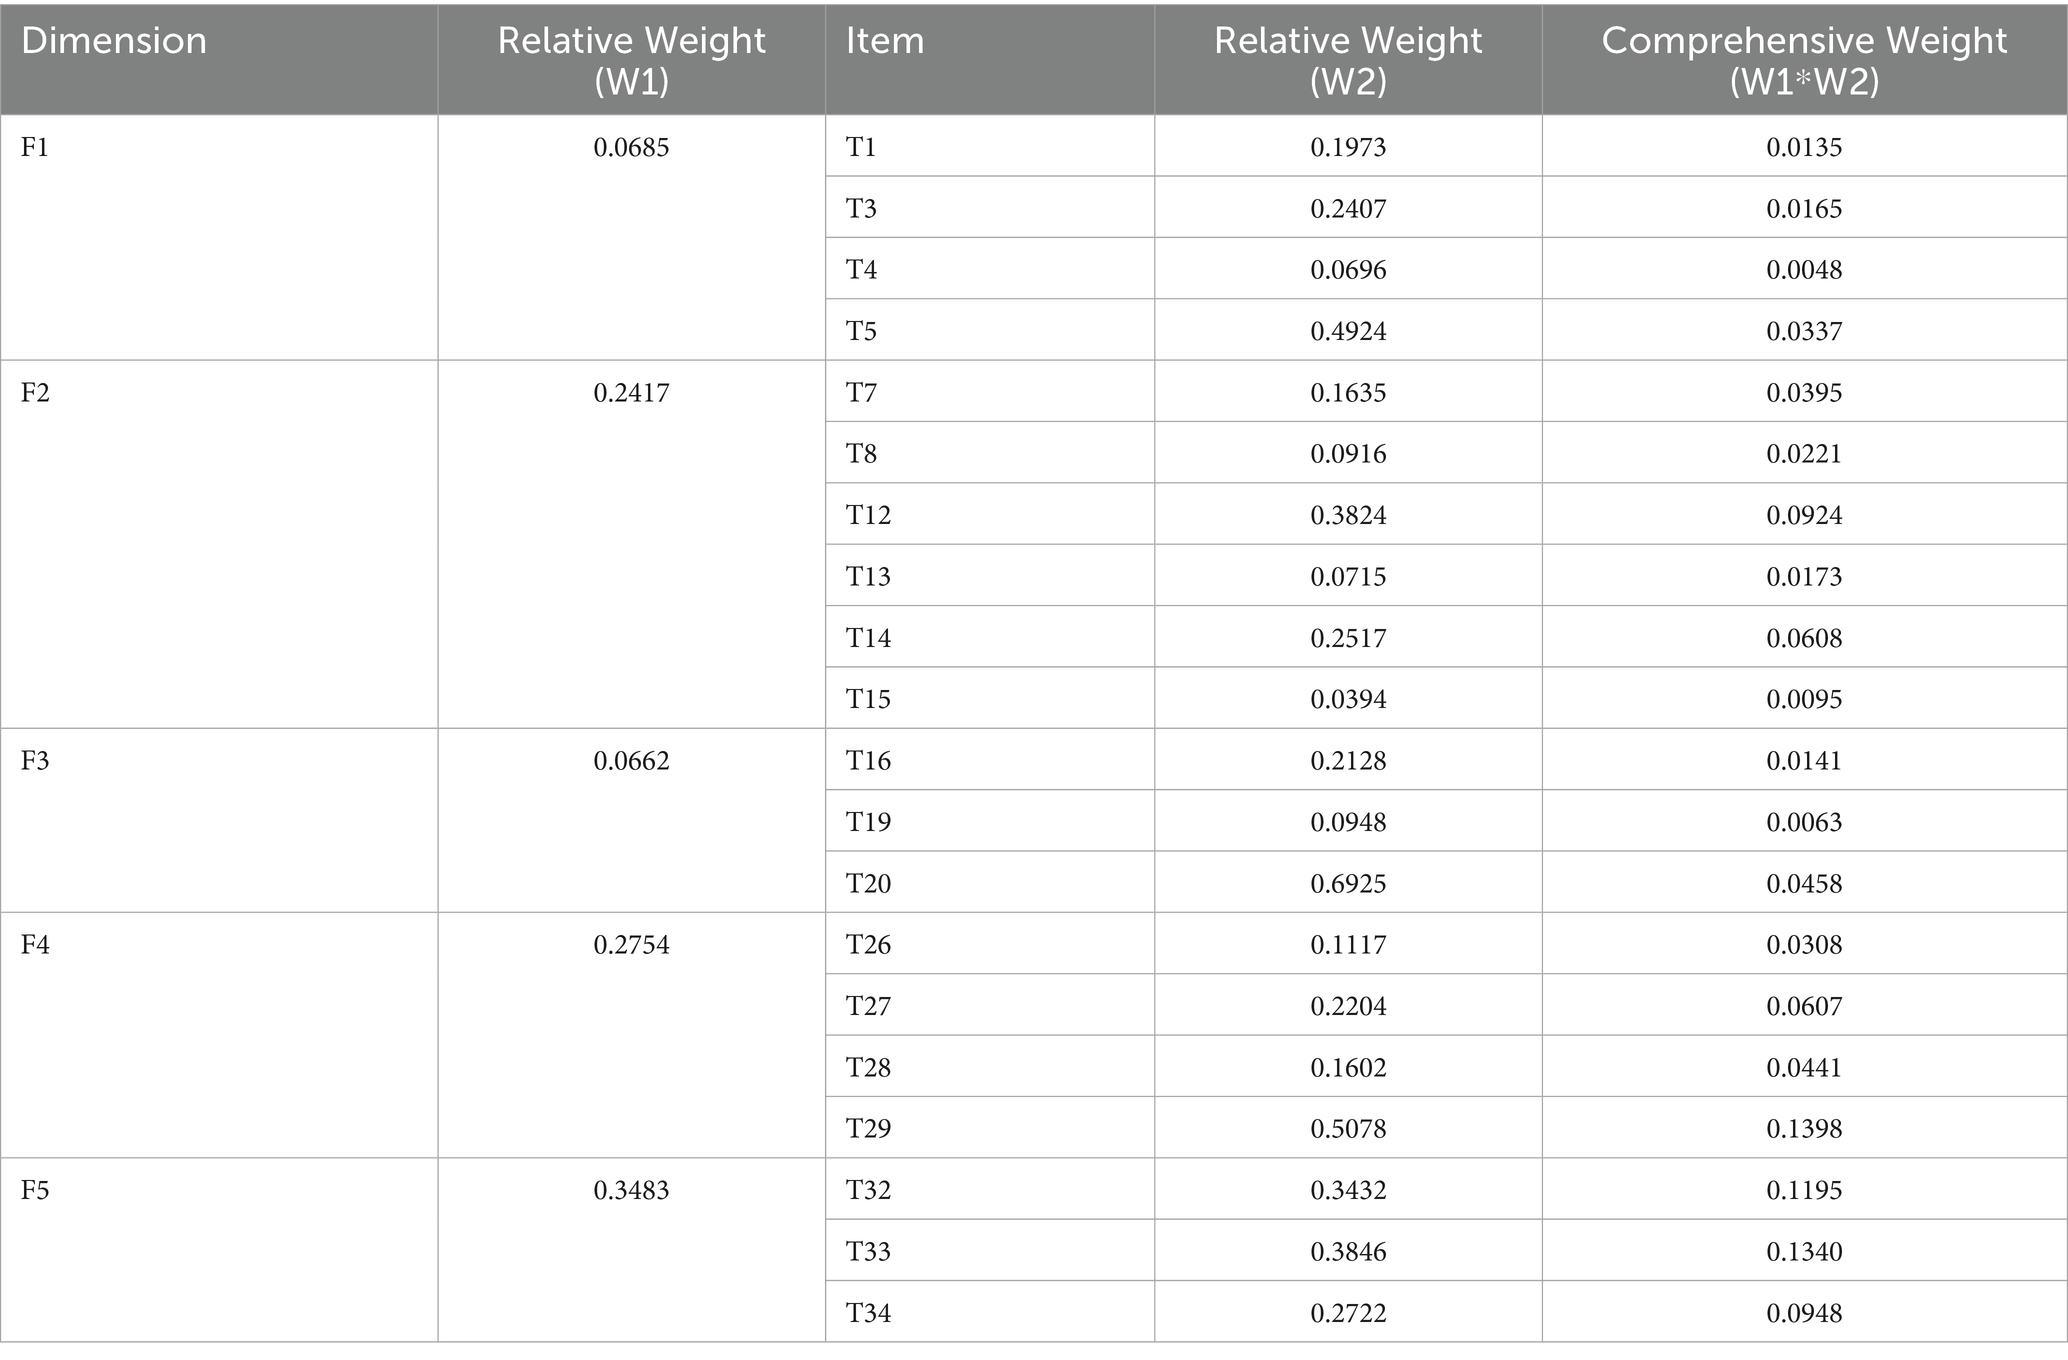Image resolution: width=2068 pixels, height=1360 pixels.
Task: Click F3's relative weight value 0.0662
Action: click(631, 761)
